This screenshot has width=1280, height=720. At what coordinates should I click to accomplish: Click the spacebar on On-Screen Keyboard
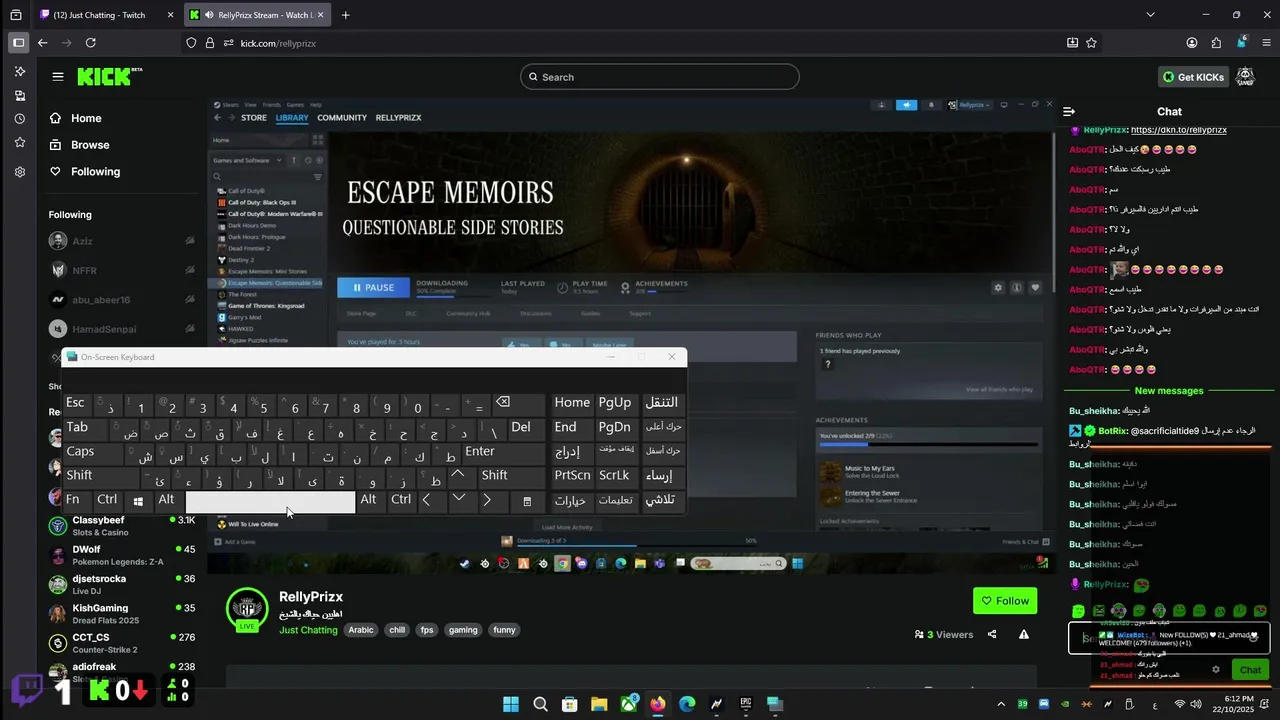pyautogui.click(x=270, y=501)
